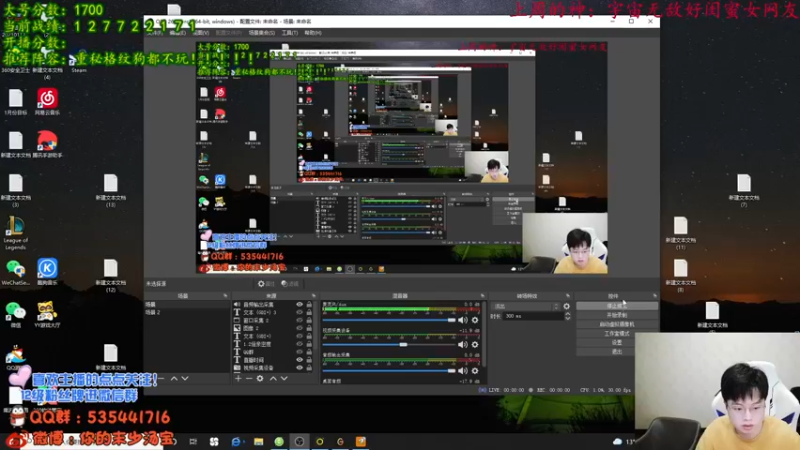800x450 pixels.
Task: Toggle visibility of 直播时间 source
Action: pos(299,360)
